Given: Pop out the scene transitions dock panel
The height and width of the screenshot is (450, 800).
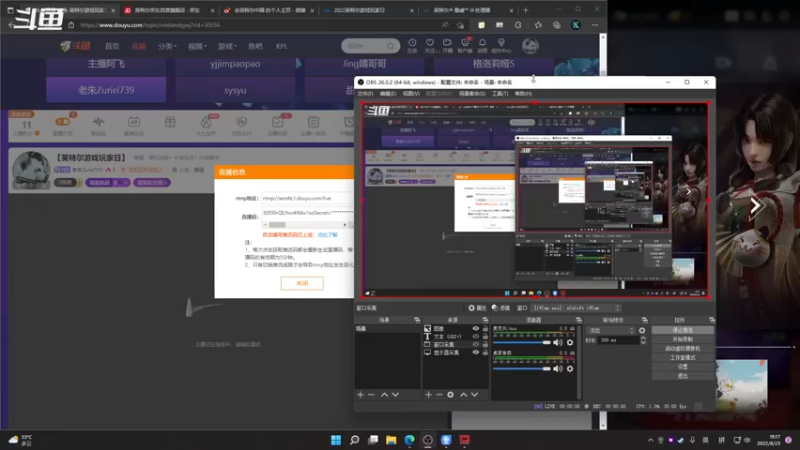Looking at the screenshot, I should (645, 320).
